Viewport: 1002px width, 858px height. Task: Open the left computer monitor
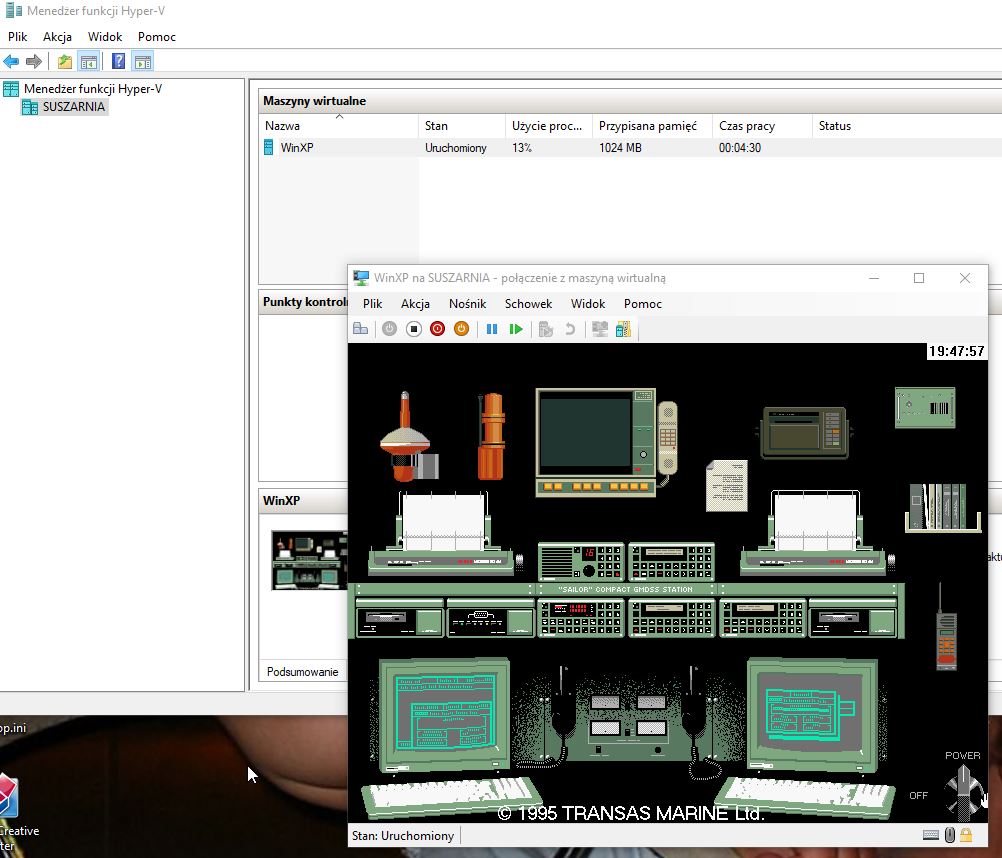(445, 715)
